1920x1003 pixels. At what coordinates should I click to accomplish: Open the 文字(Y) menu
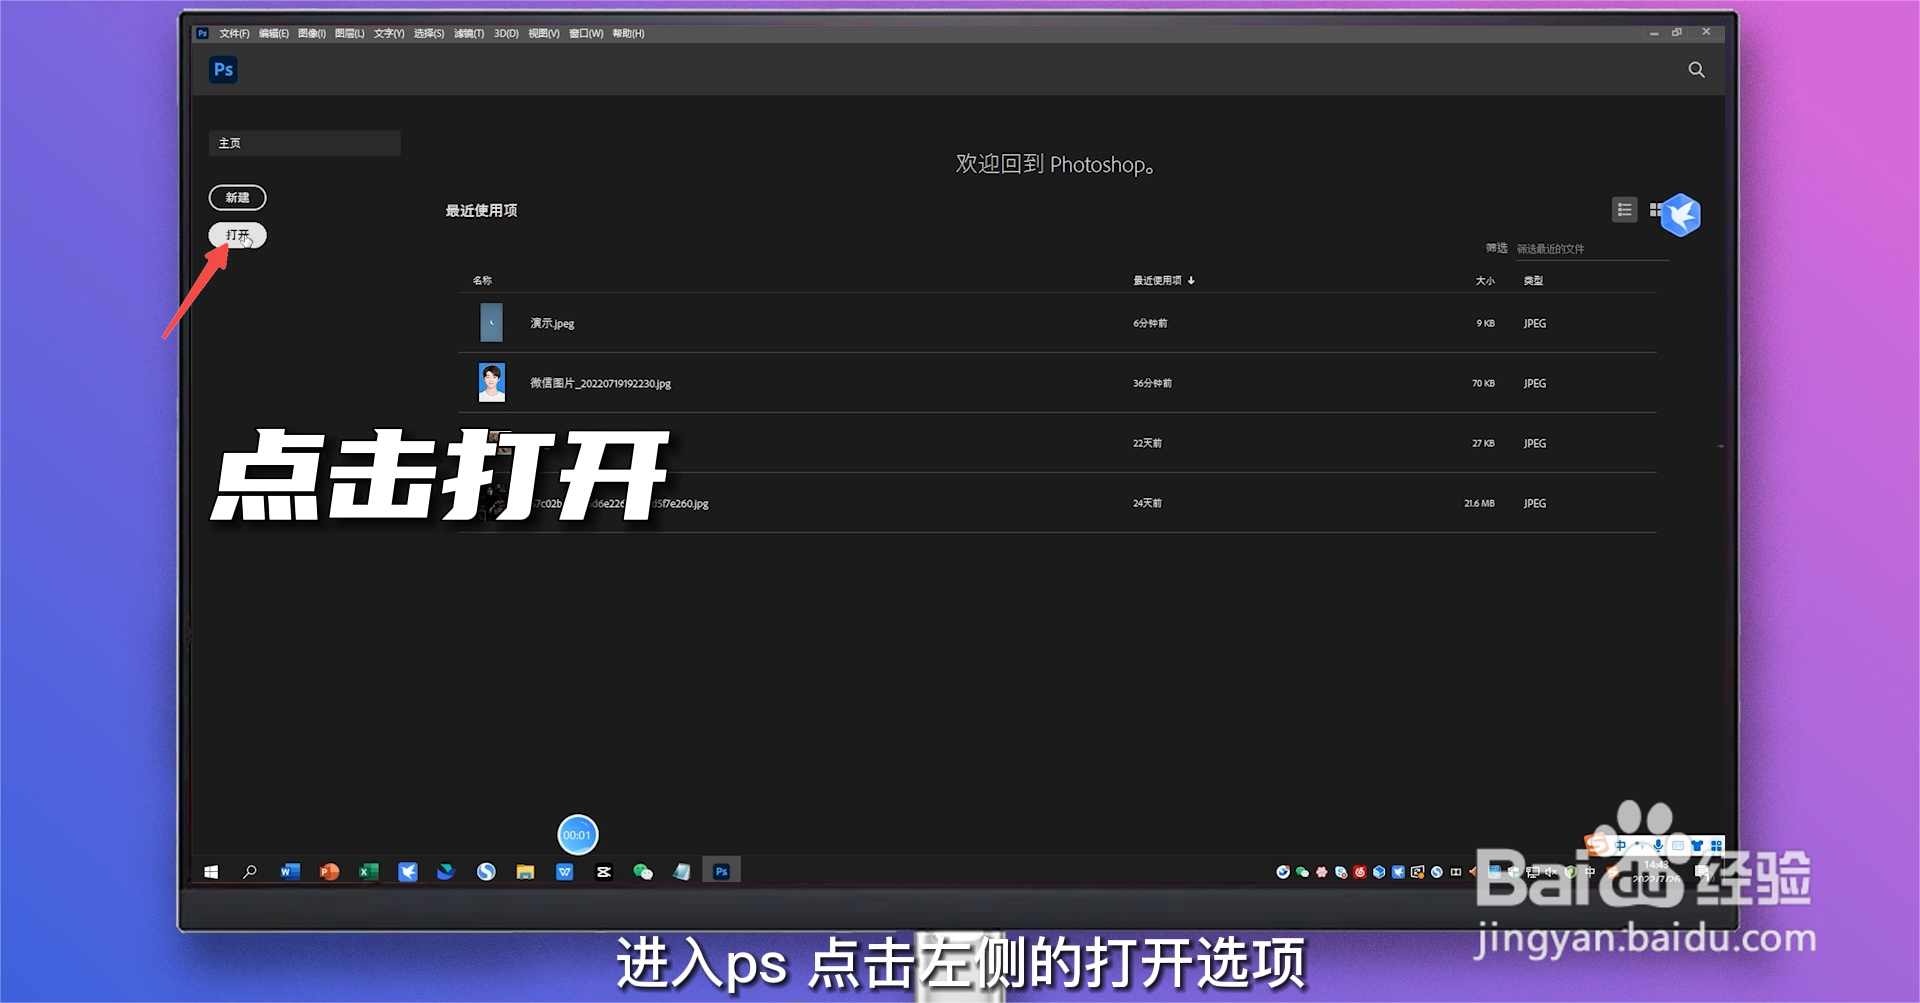(x=389, y=33)
